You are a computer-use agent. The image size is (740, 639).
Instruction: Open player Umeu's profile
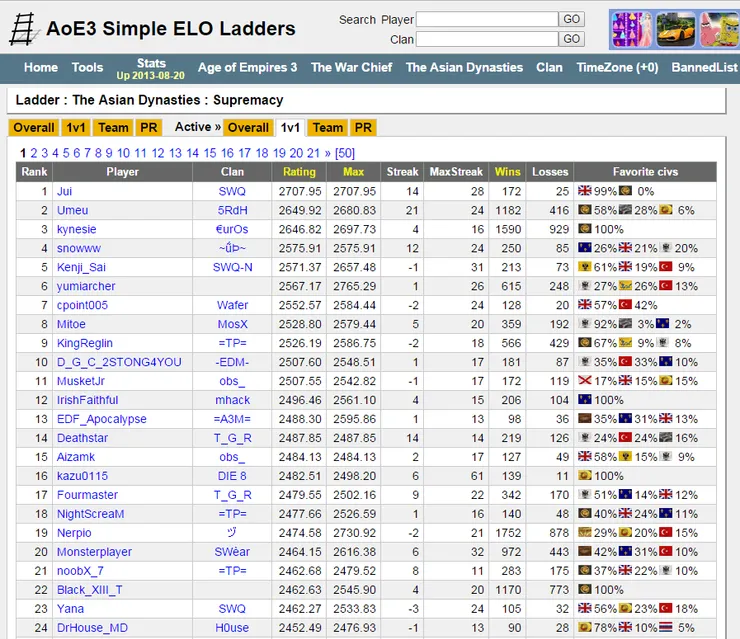pos(73,210)
